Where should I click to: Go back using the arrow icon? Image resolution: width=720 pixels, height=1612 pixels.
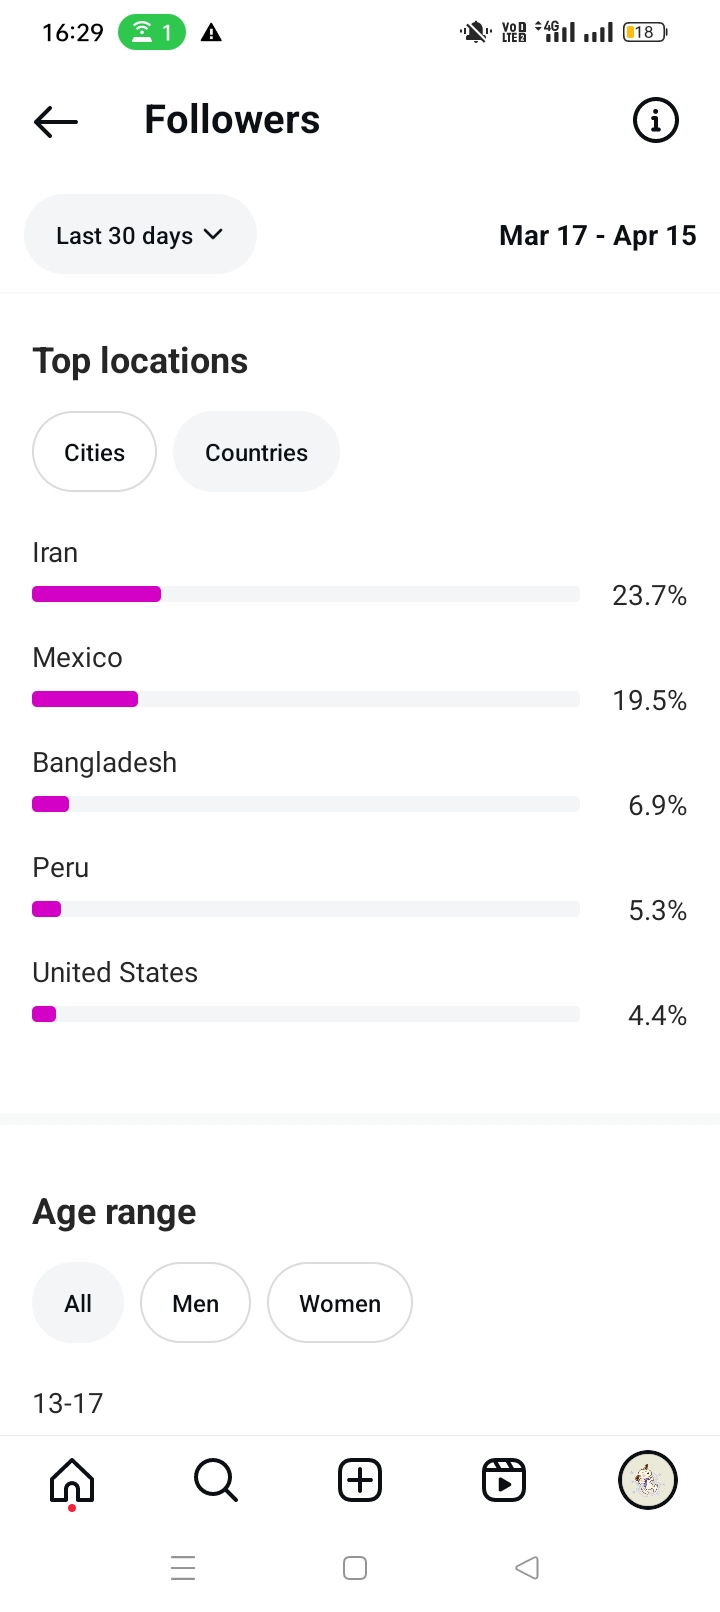pos(56,121)
